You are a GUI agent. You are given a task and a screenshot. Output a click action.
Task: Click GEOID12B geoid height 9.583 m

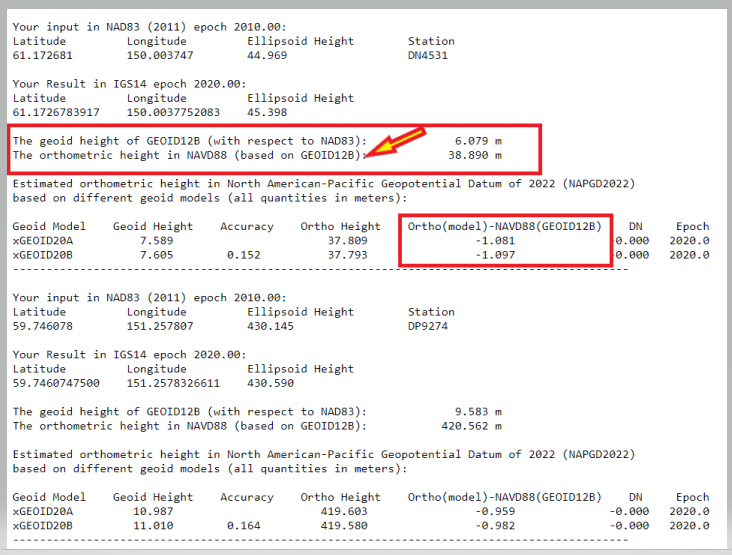(x=477, y=411)
